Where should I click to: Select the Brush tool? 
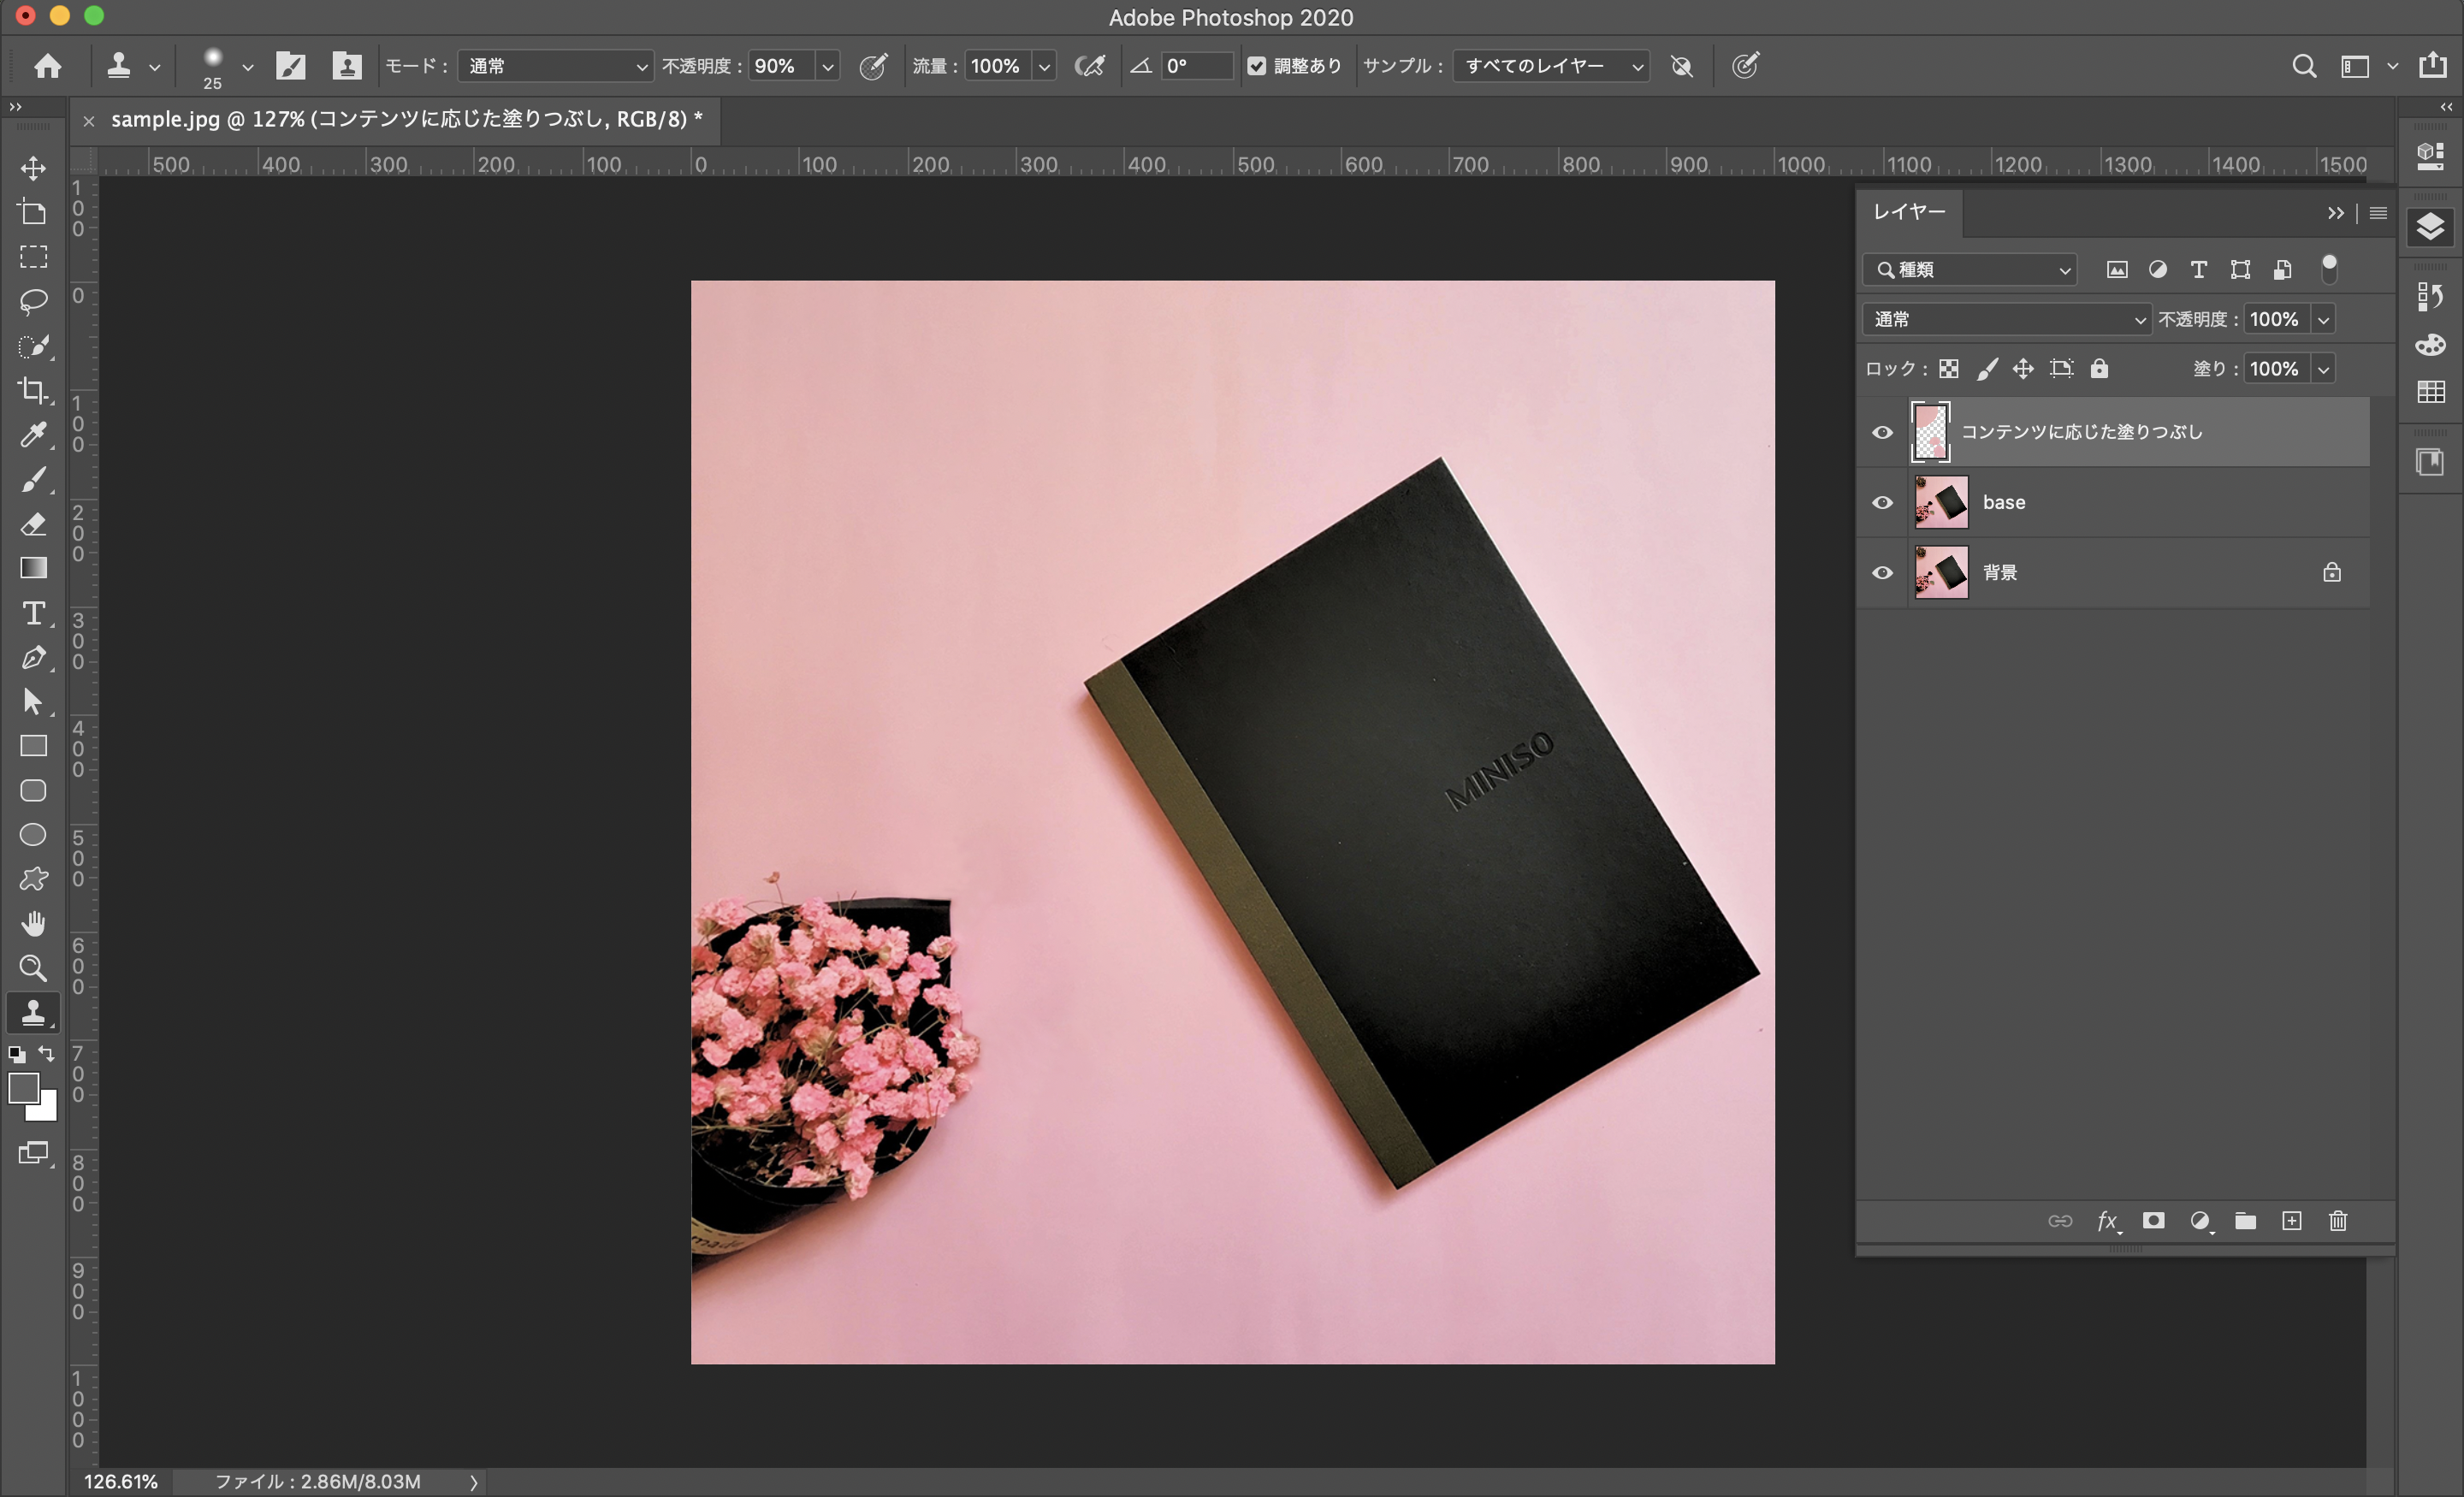click(x=33, y=480)
